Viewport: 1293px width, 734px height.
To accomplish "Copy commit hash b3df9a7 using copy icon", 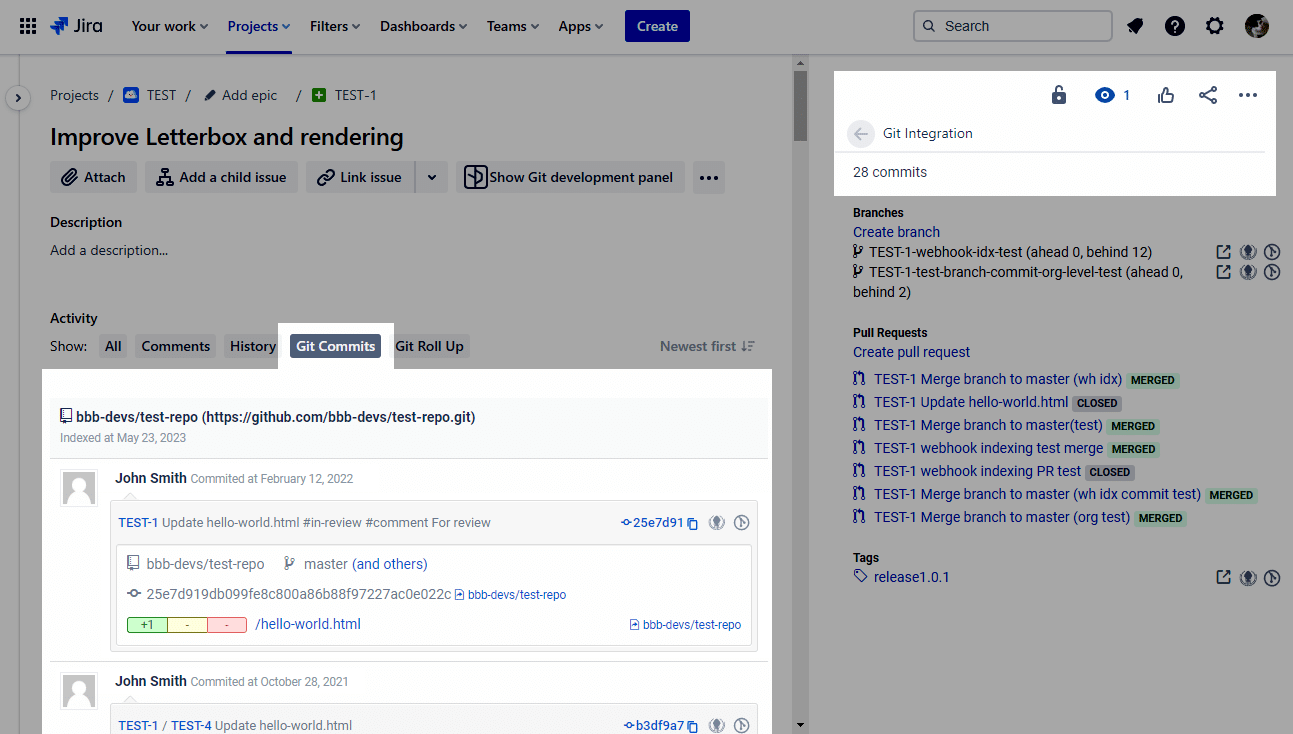I will pyautogui.click(x=692, y=726).
